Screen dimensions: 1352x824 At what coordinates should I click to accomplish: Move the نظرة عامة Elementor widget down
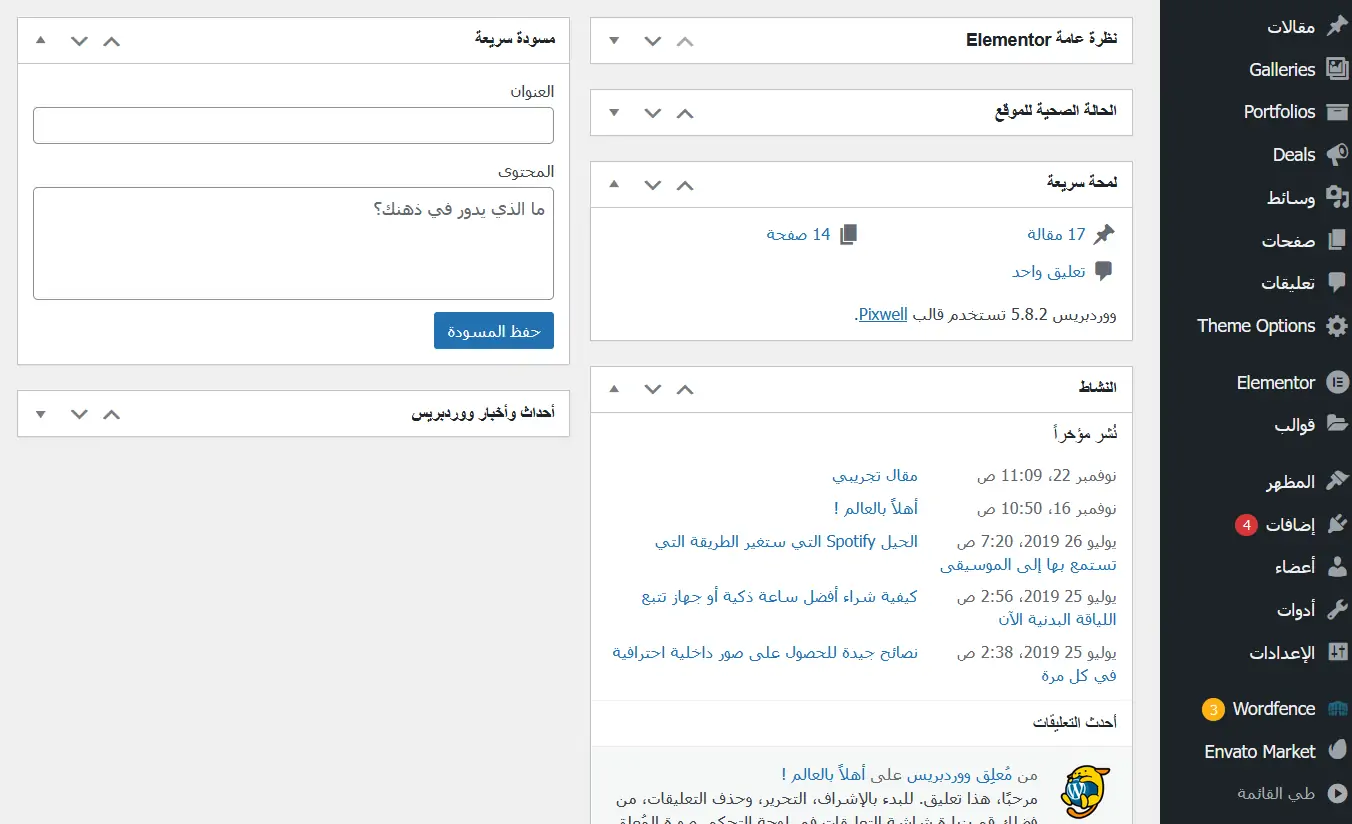tap(653, 41)
